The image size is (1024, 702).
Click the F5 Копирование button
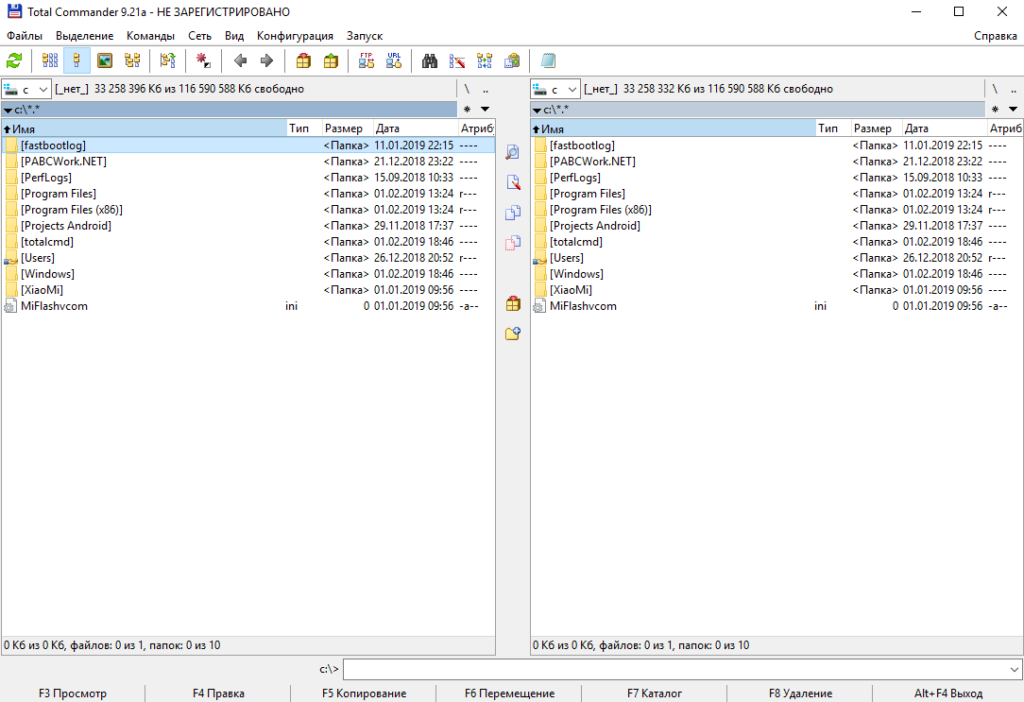tap(364, 693)
